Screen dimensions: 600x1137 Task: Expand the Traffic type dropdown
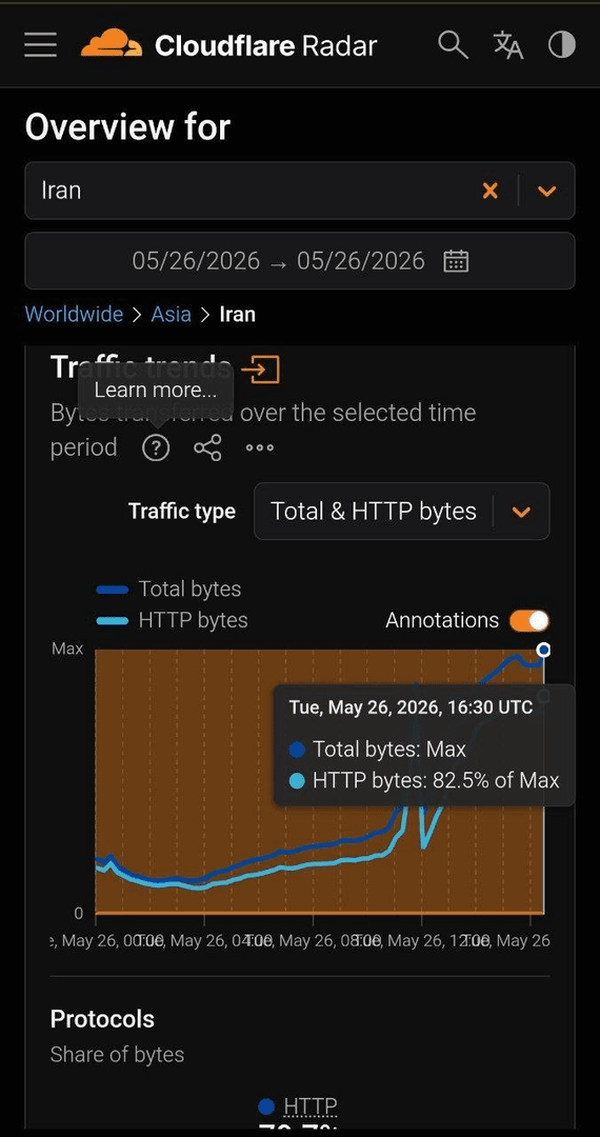pos(402,511)
